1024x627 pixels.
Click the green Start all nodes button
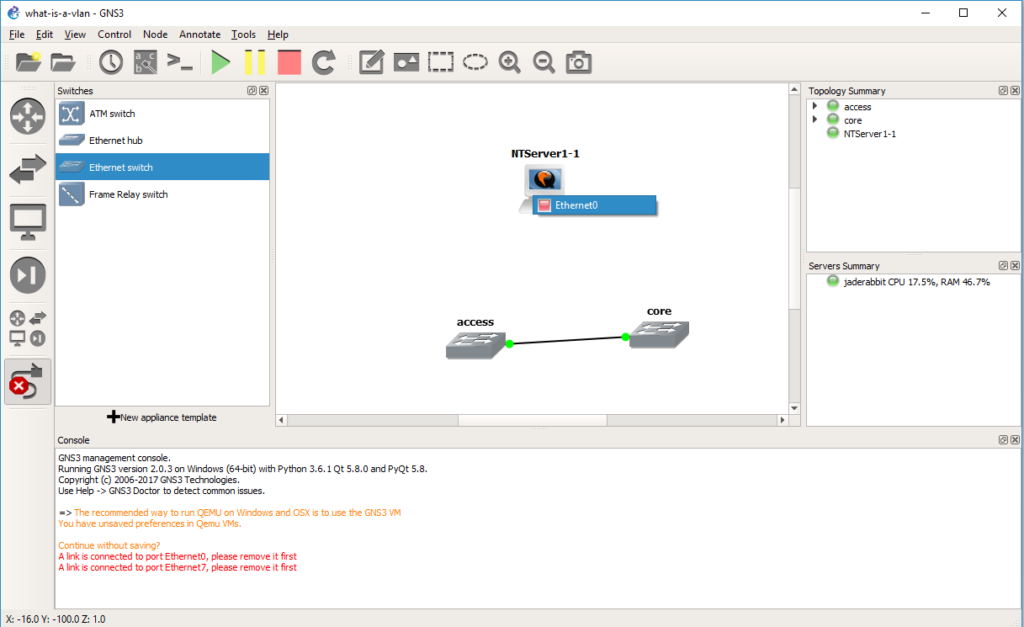click(221, 62)
